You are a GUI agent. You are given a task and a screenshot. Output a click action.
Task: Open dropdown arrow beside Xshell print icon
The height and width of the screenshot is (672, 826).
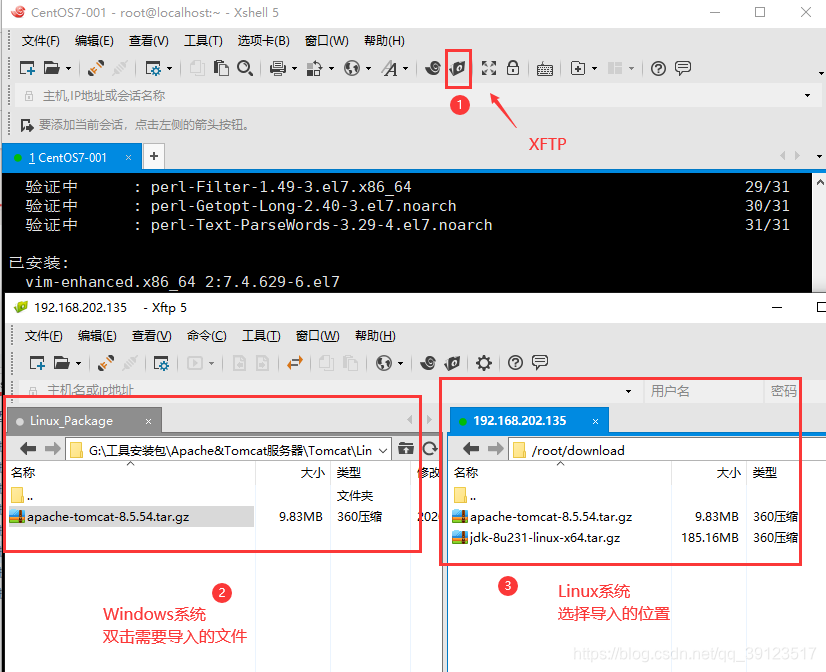(x=294, y=68)
